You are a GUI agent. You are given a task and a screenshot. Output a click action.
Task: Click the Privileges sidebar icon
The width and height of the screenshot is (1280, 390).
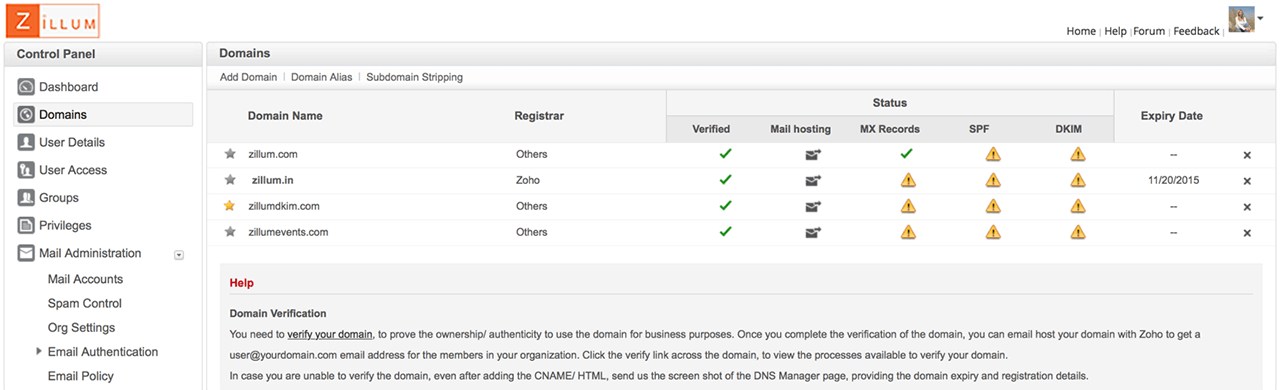tap(27, 225)
